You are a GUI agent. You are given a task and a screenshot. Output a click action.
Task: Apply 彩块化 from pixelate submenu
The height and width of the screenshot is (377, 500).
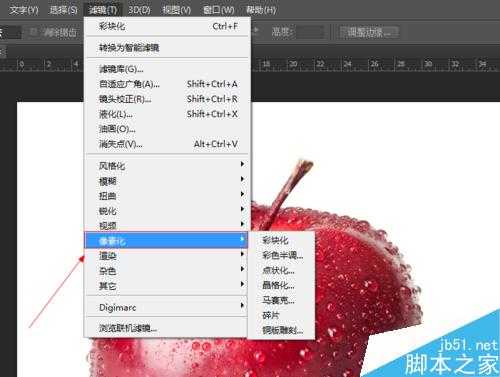[281, 240]
